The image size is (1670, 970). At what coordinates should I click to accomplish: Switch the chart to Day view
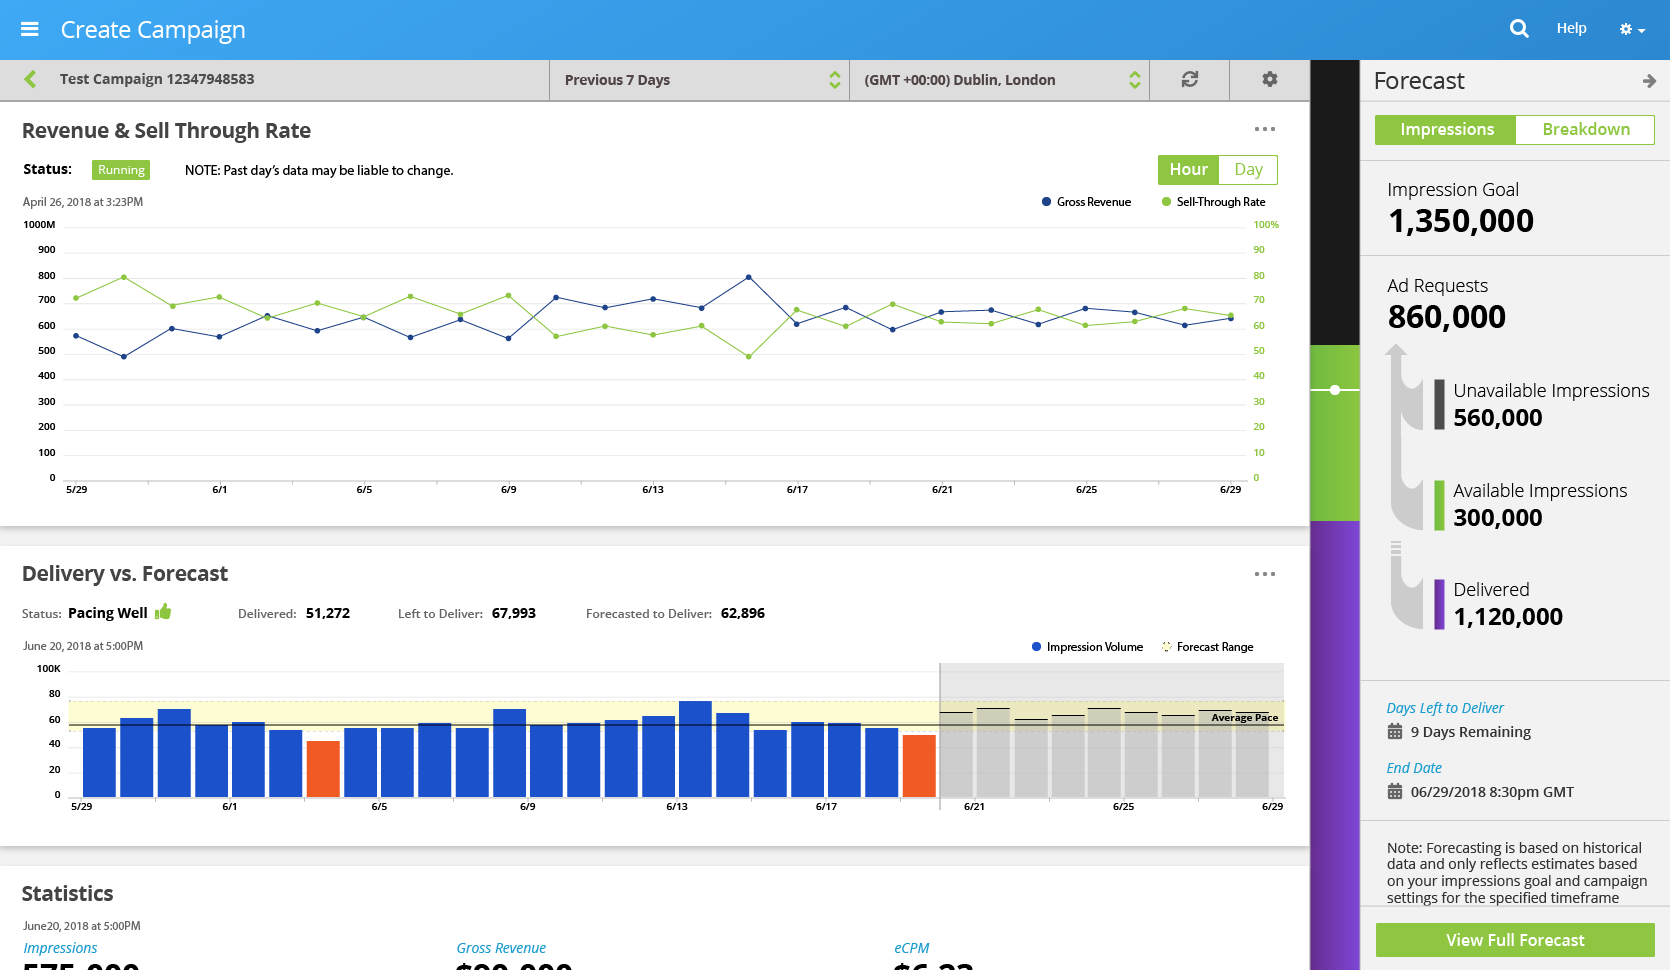coord(1248,170)
